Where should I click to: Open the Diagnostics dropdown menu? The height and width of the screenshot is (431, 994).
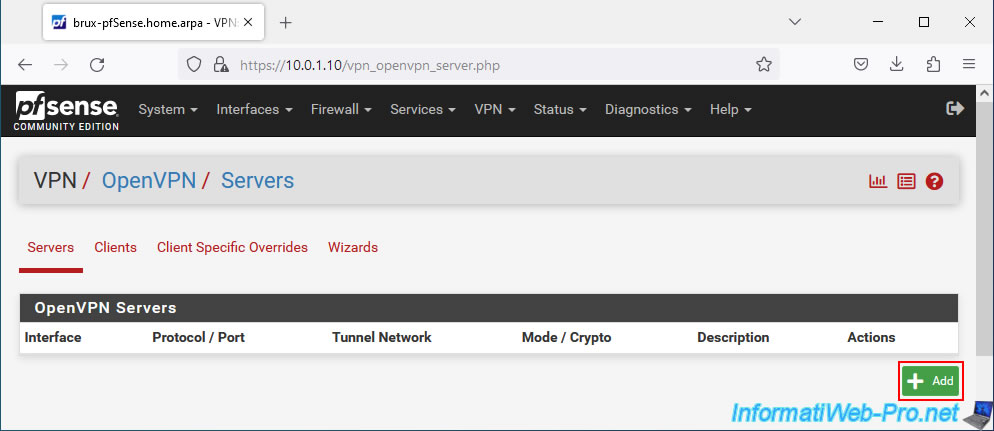648,110
